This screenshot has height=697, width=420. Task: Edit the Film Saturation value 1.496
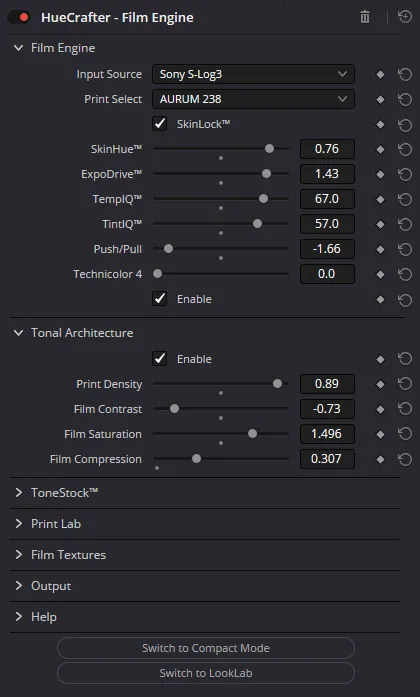pos(327,433)
